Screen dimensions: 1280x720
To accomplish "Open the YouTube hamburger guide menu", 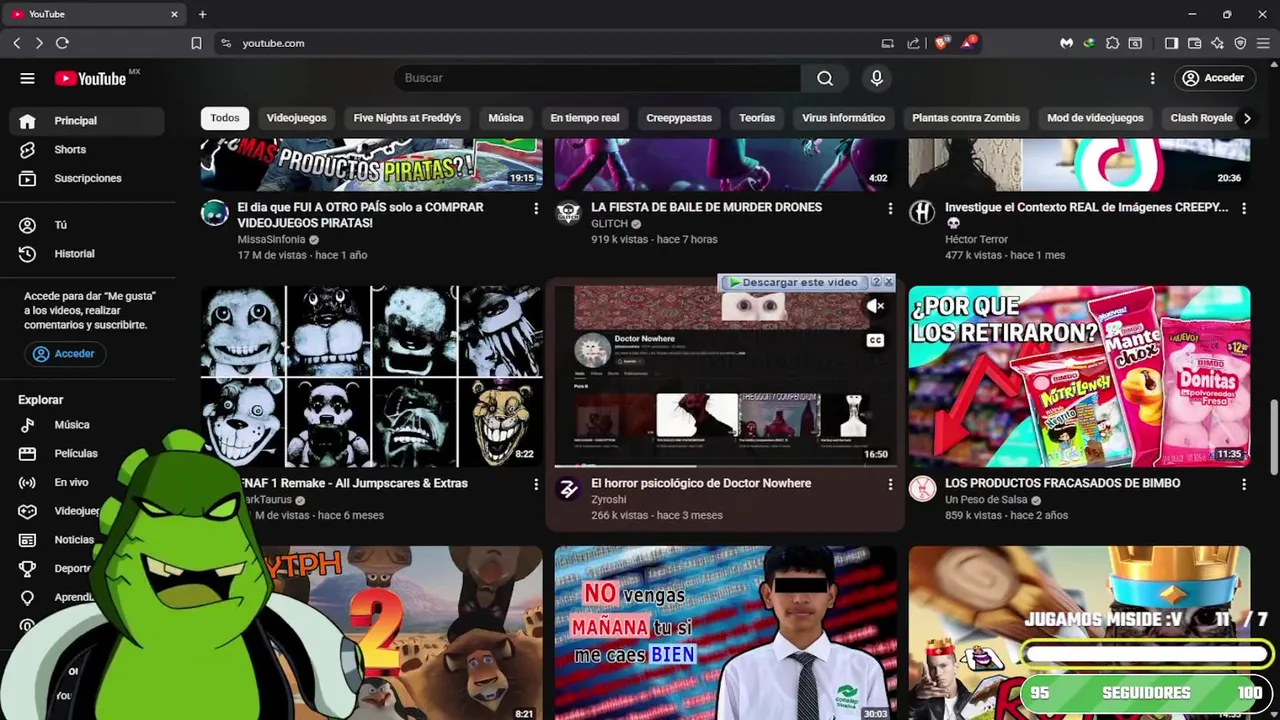I will (27, 78).
